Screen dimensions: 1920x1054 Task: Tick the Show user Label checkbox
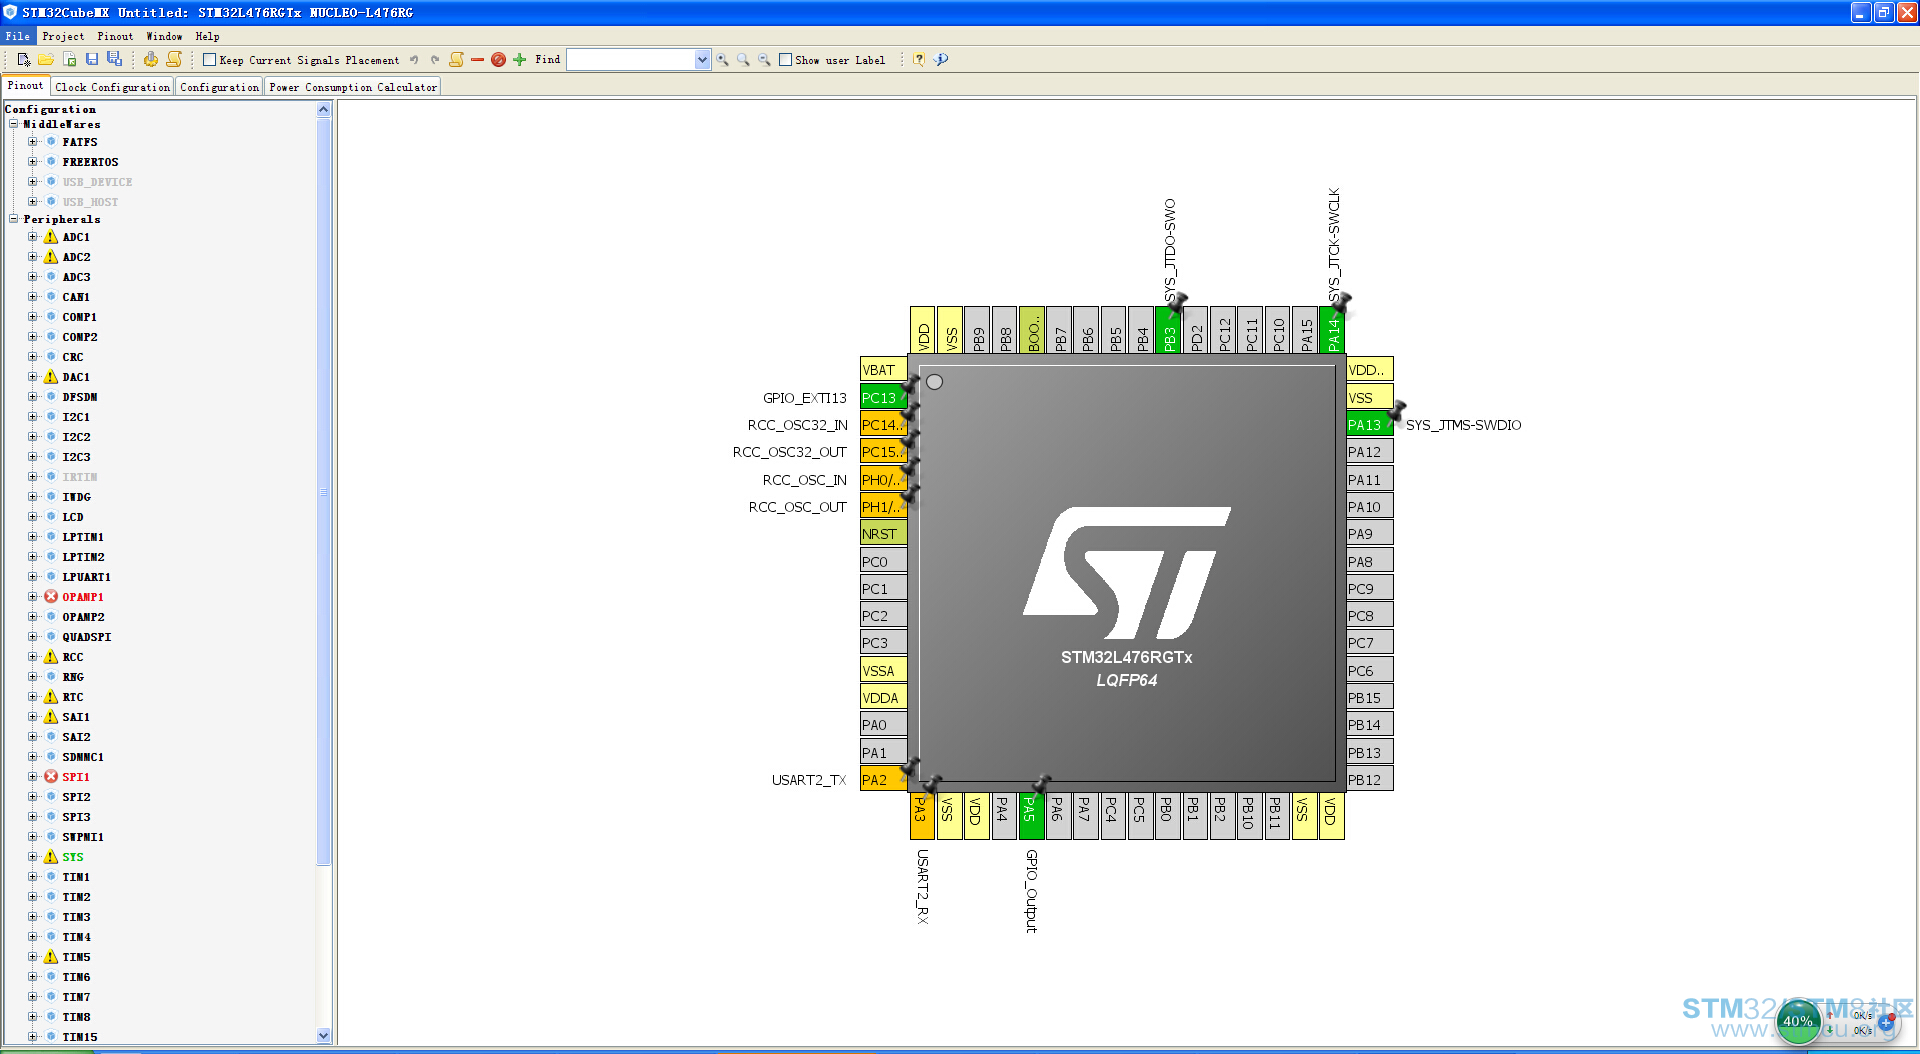click(x=786, y=60)
